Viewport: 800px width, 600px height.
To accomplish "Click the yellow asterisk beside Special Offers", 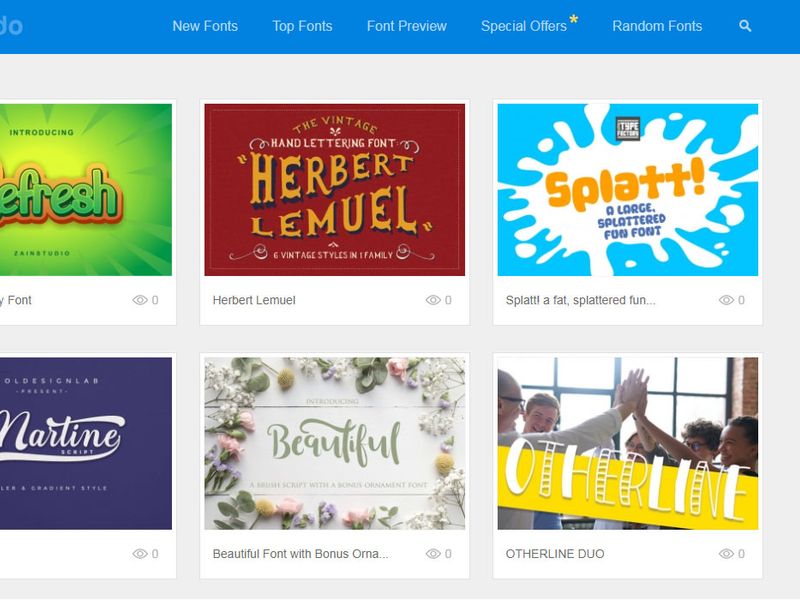I will (x=574, y=19).
